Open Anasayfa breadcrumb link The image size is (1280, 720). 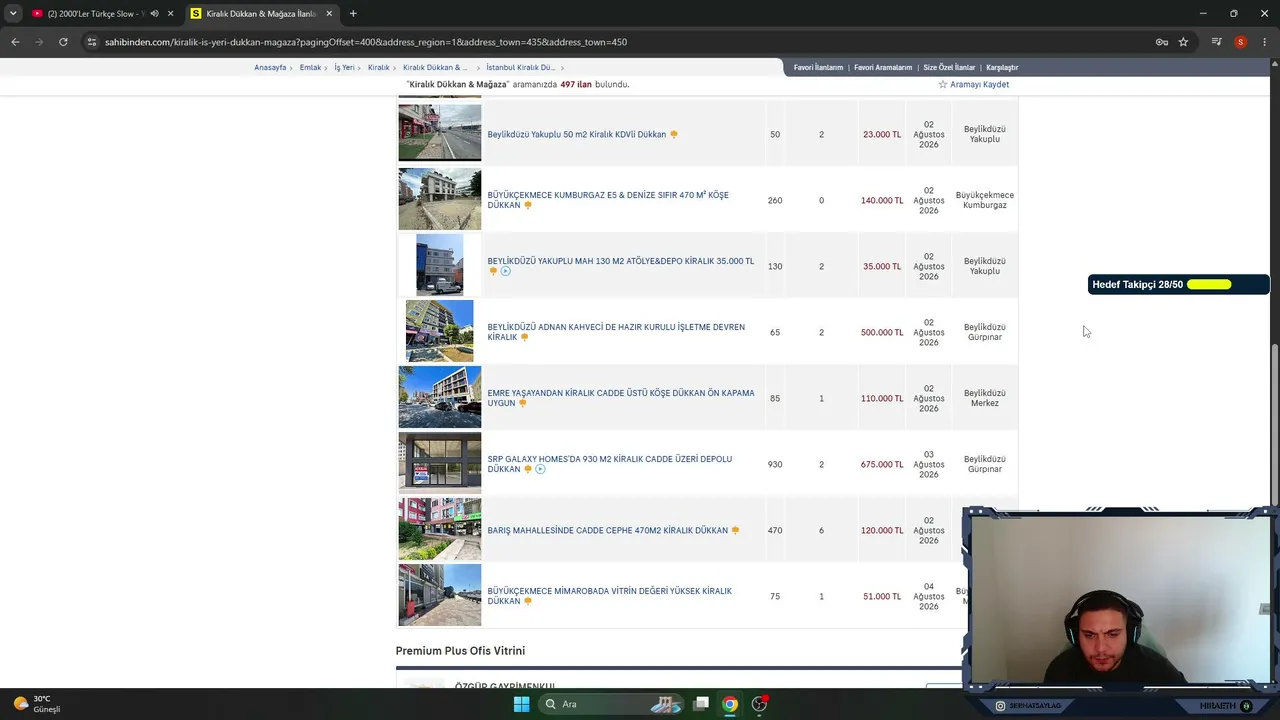270,67
